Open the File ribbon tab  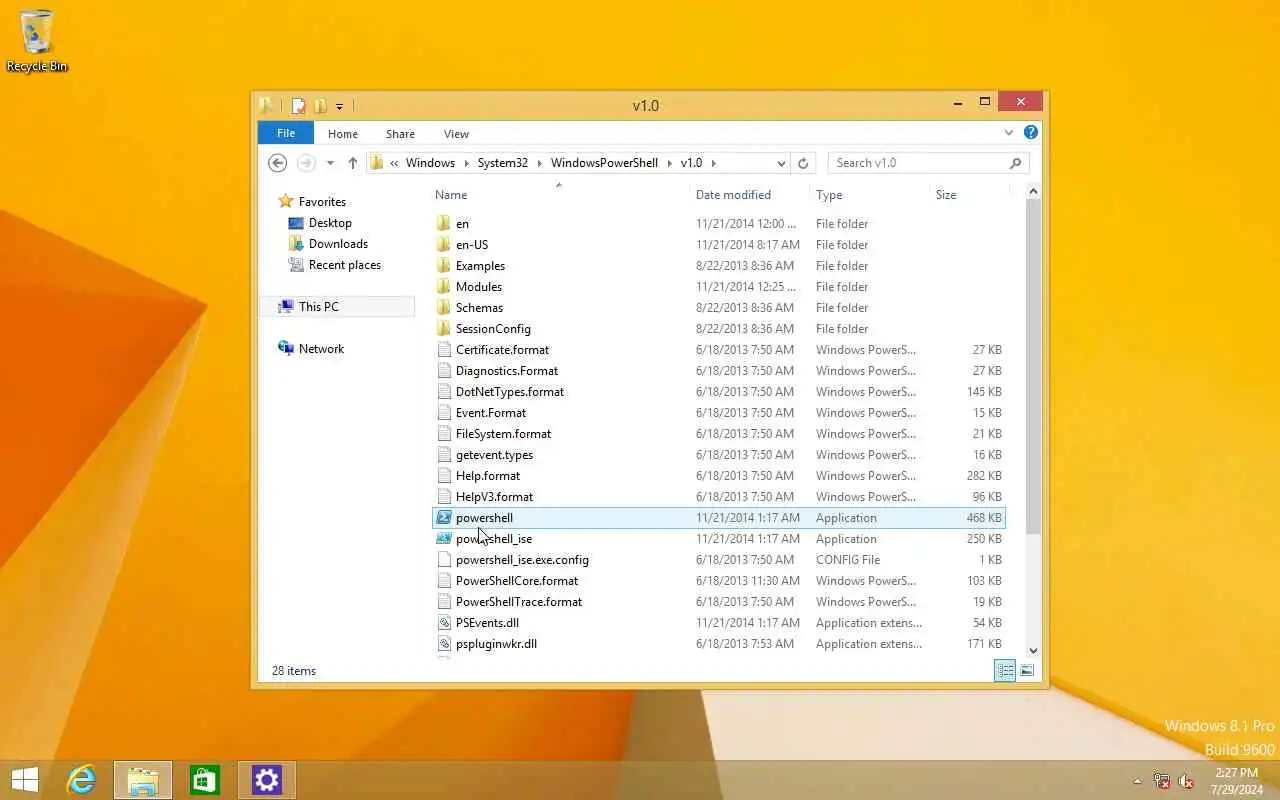tap(286, 133)
